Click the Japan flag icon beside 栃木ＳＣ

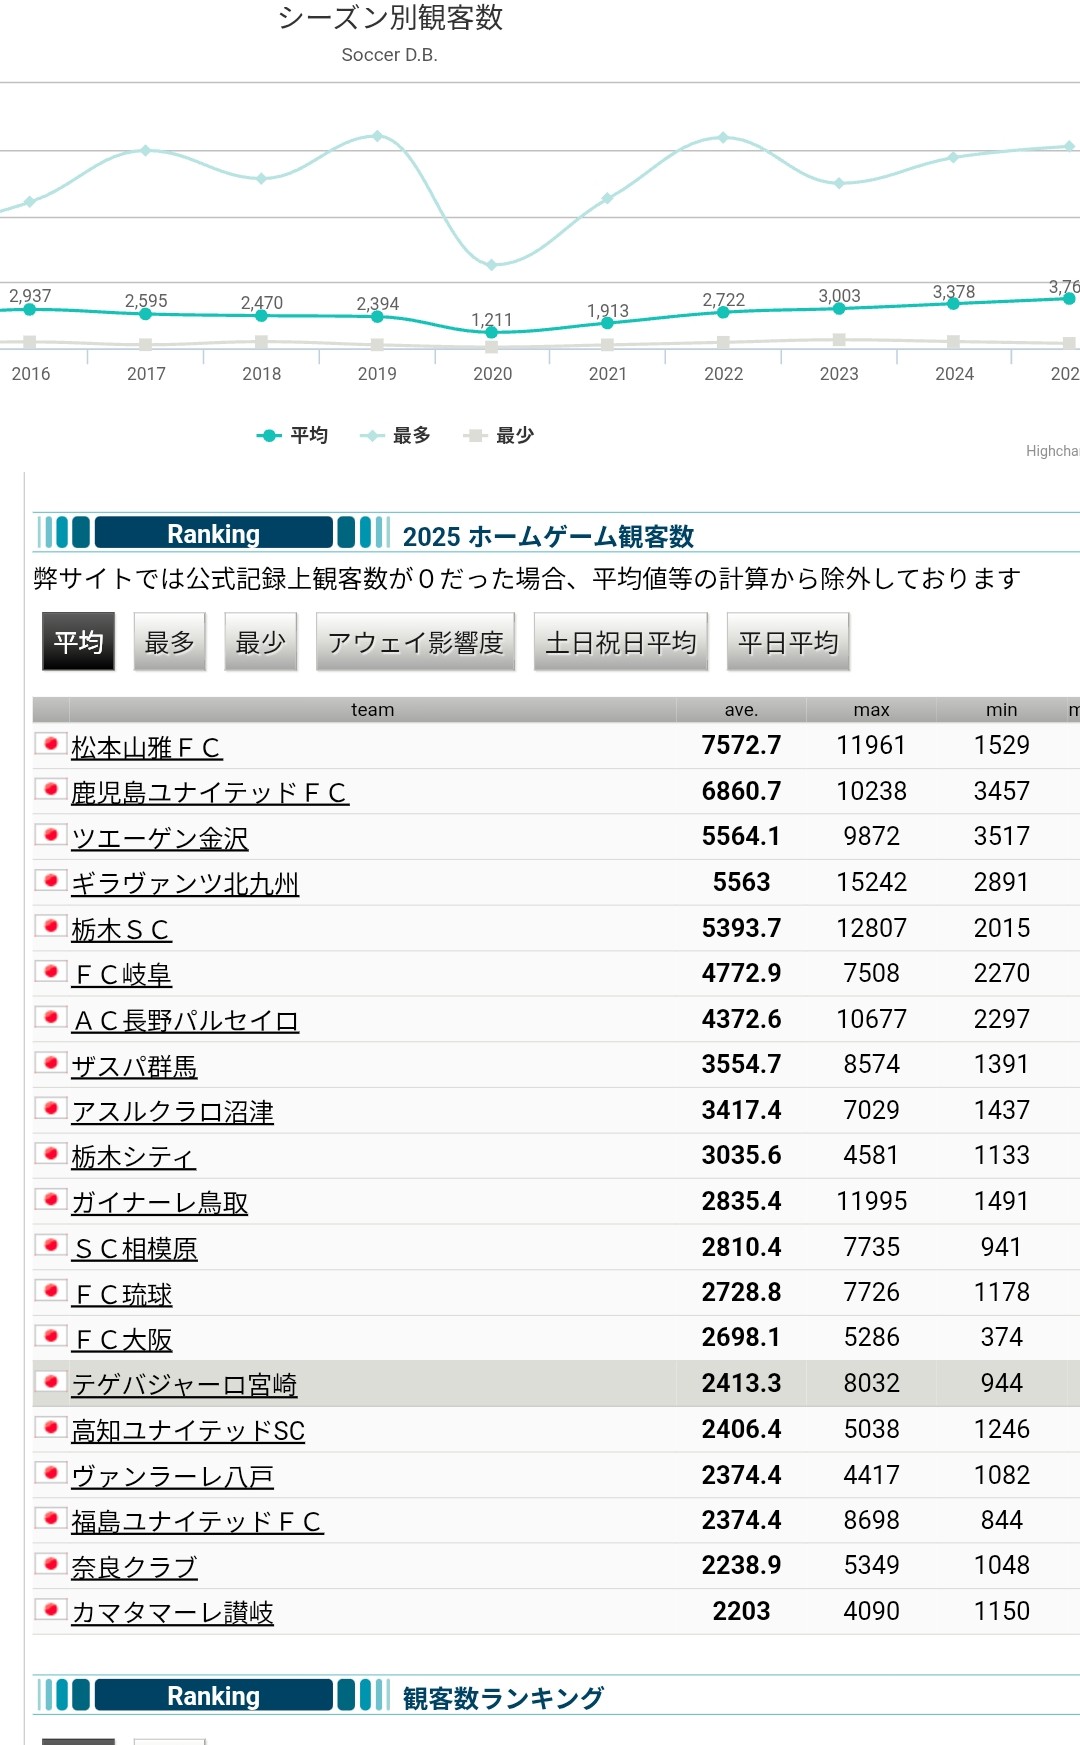51,926
